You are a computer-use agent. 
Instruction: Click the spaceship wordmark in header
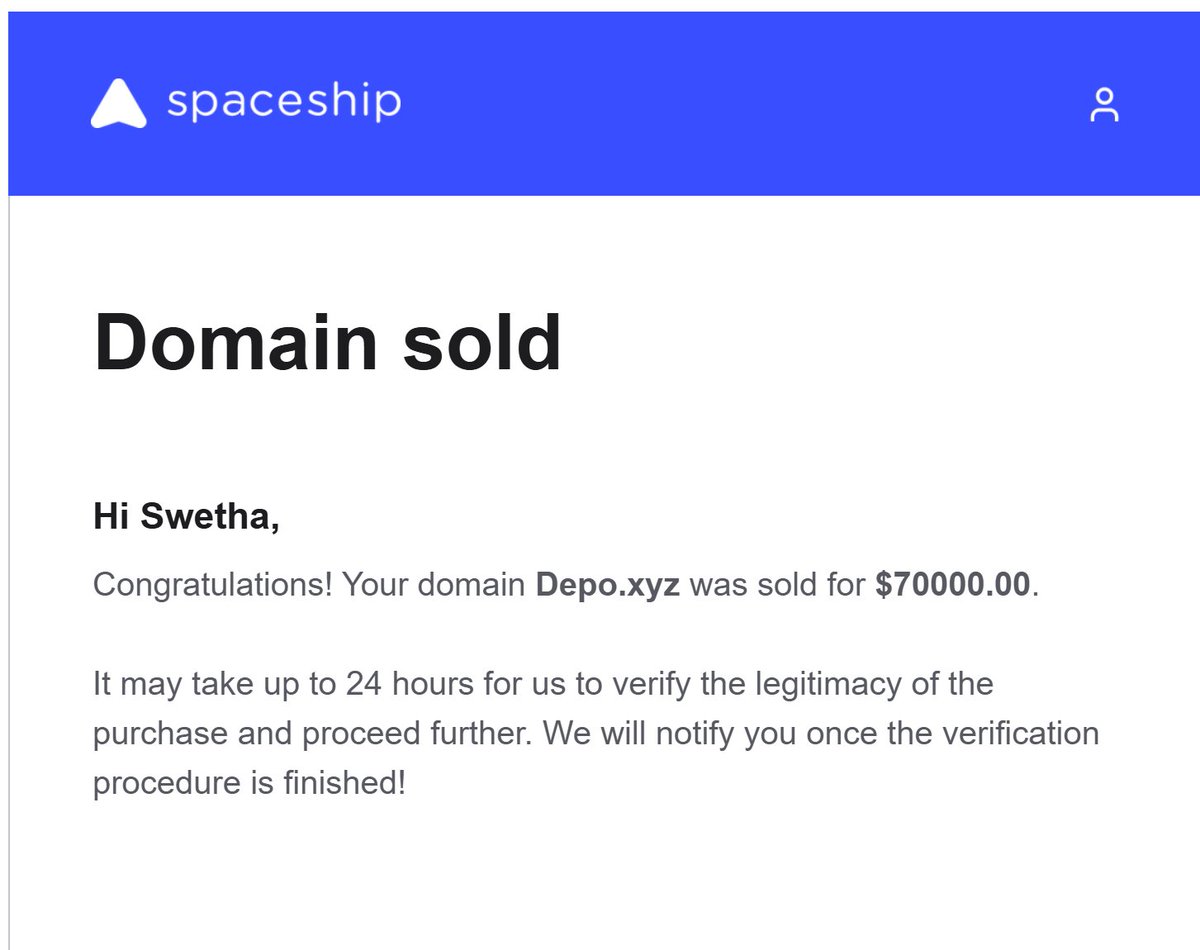[x=284, y=103]
